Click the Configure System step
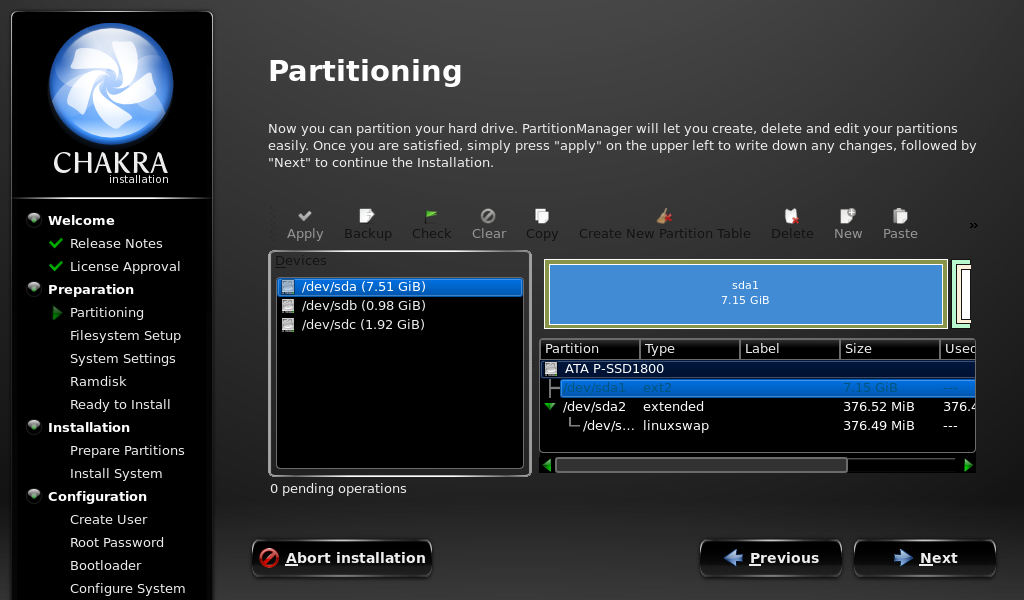 coord(127,589)
